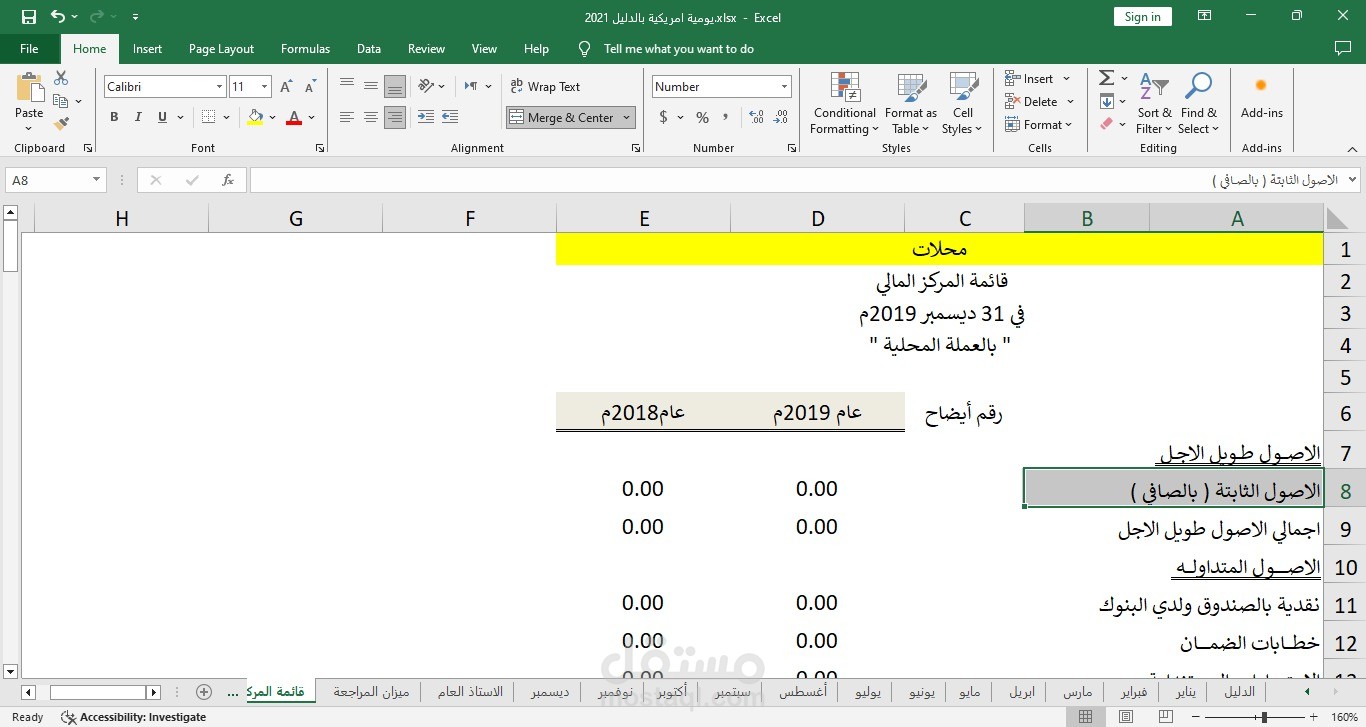Screen dimensions: 1366x727
Task: Click the Insert Function fx icon
Action: coord(228,180)
